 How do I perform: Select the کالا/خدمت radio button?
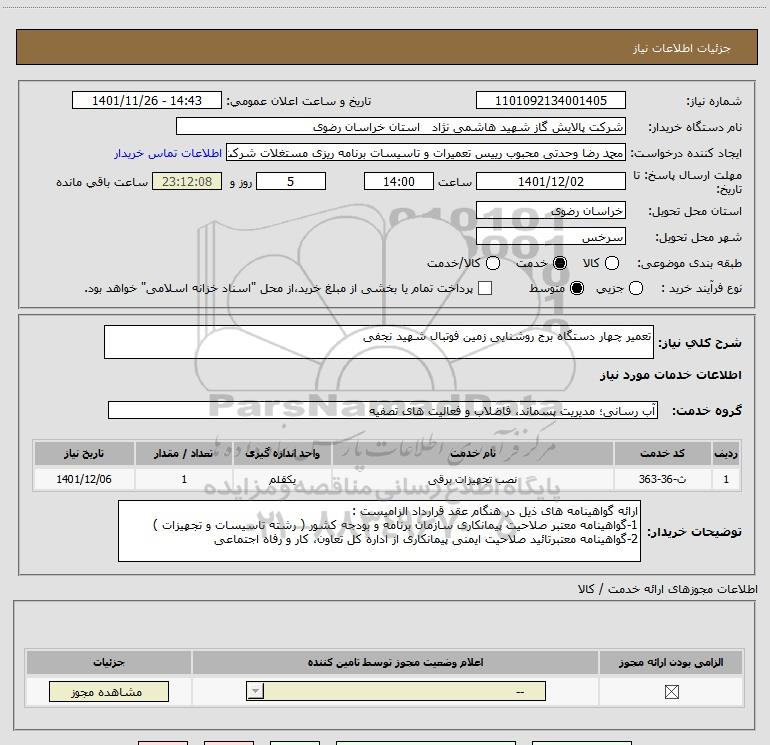pos(493,263)
